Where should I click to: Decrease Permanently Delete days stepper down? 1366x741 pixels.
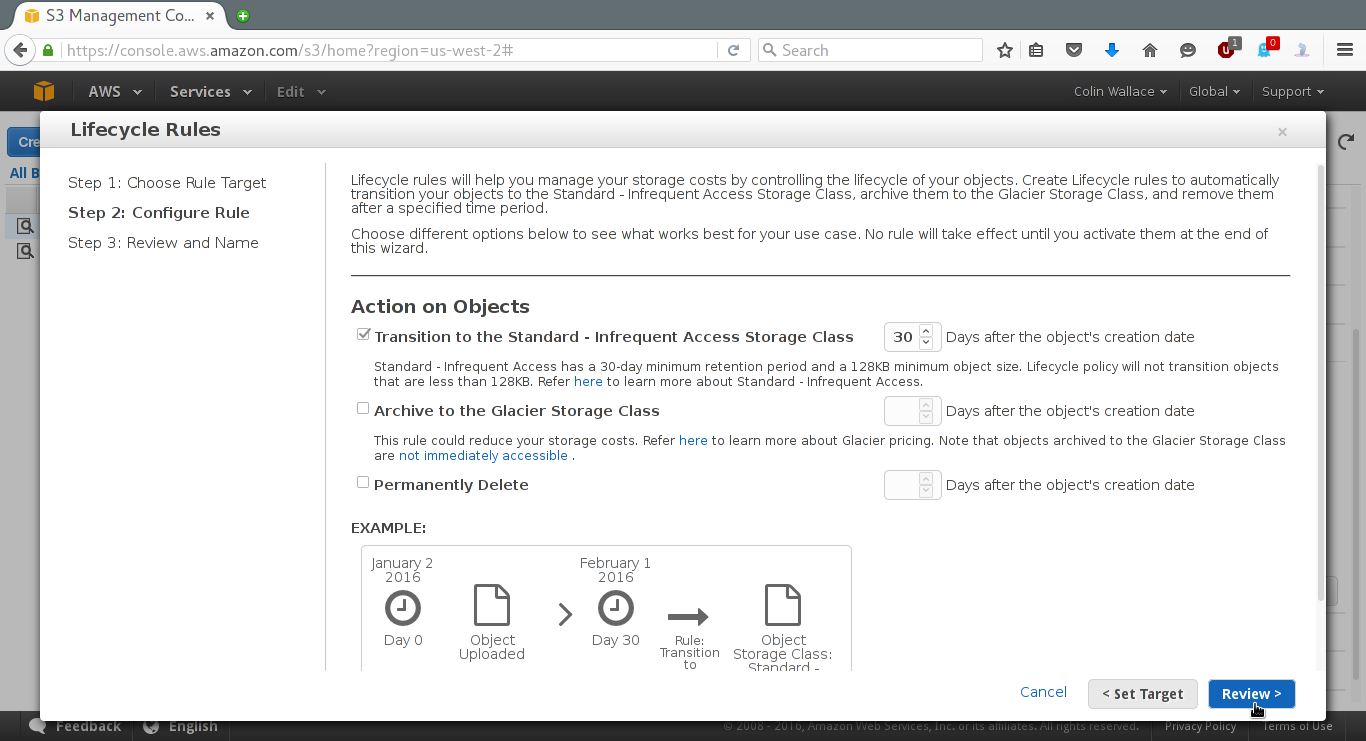[x=926, y=491]
